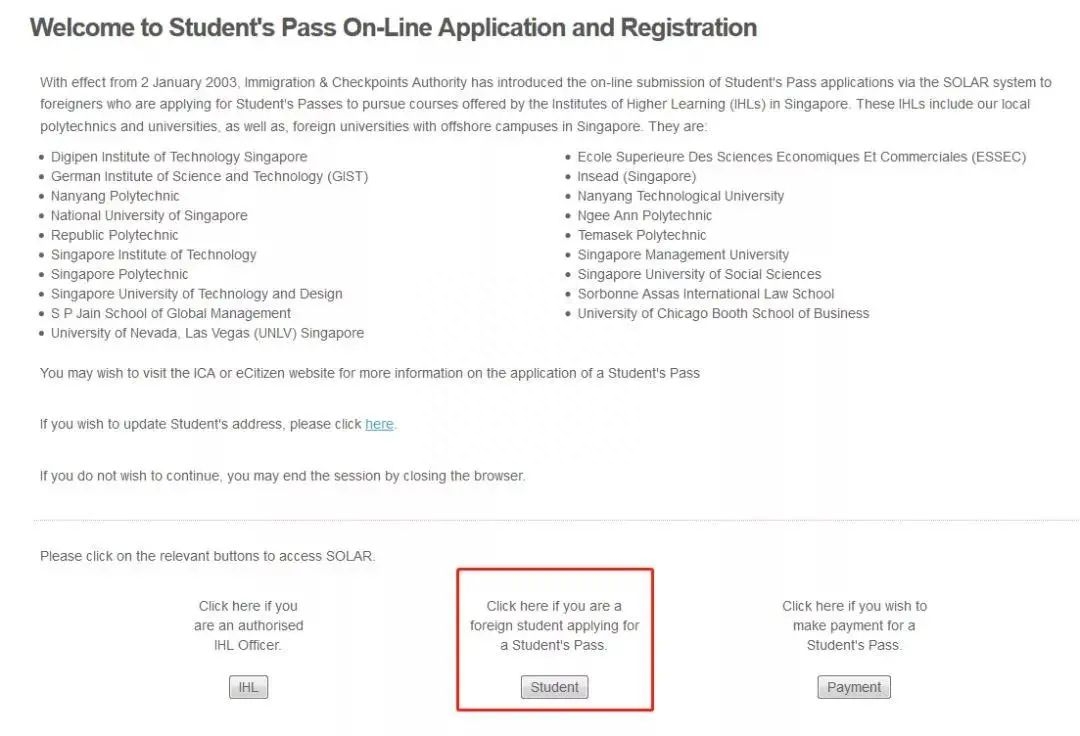The image size is (1080, 736).
Task: Select University of Nevada, Las Vegas entry
Action: [x=207, y=333]
